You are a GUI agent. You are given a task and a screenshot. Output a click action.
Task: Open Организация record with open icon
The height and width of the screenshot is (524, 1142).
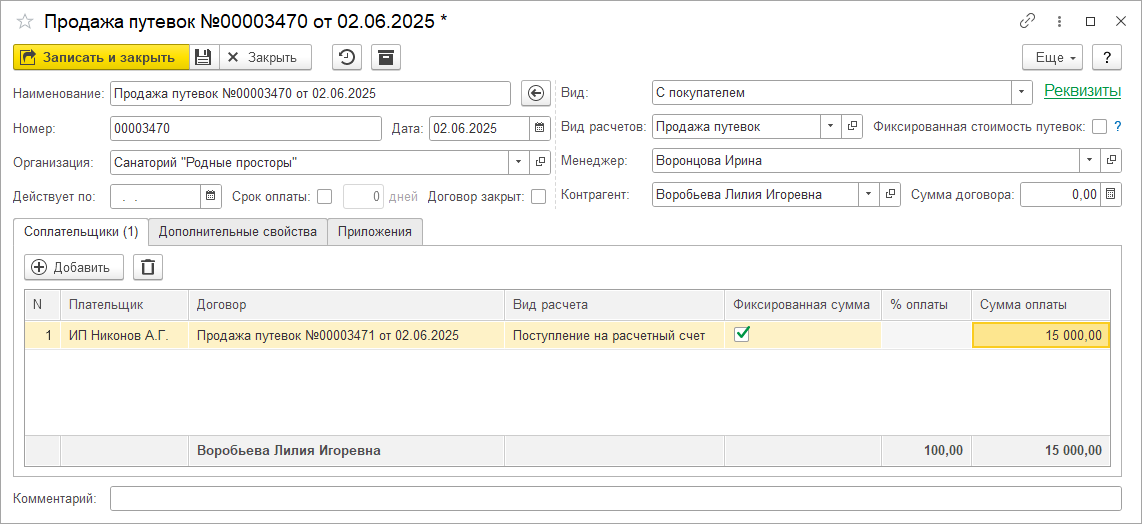pos(540,162)
